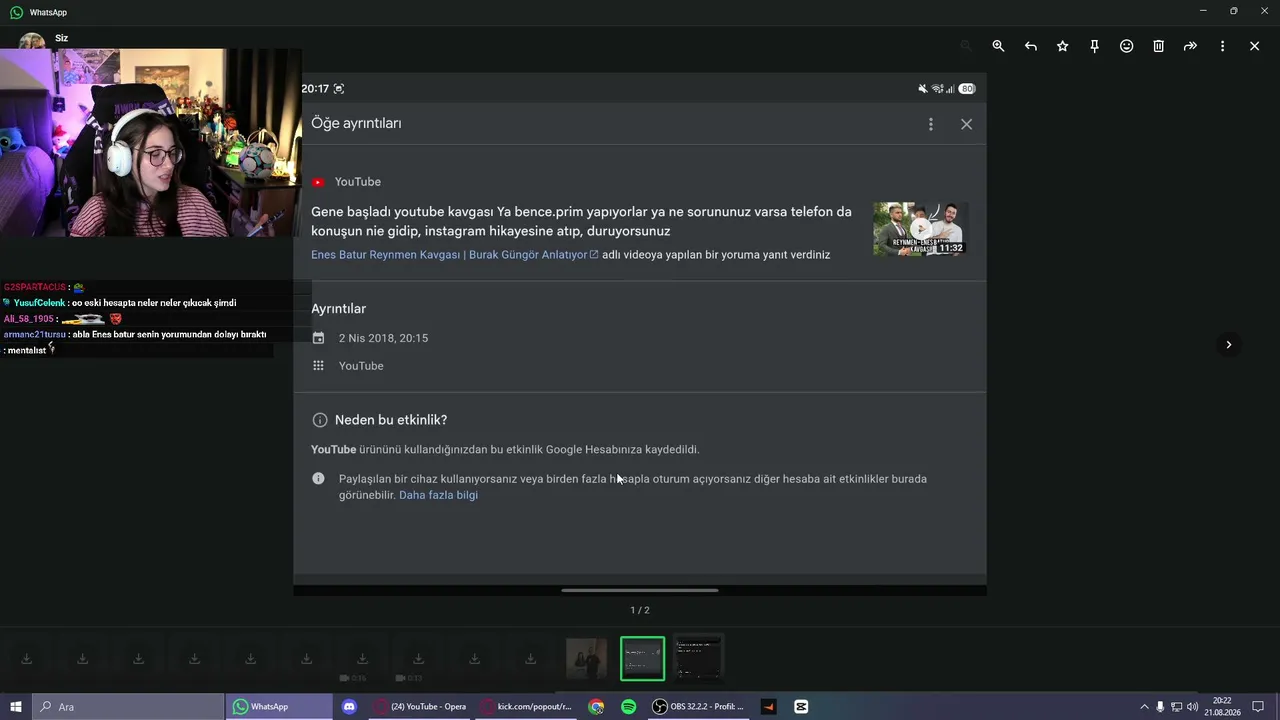Go to the next image with right arrow

tap(1229, 345)
